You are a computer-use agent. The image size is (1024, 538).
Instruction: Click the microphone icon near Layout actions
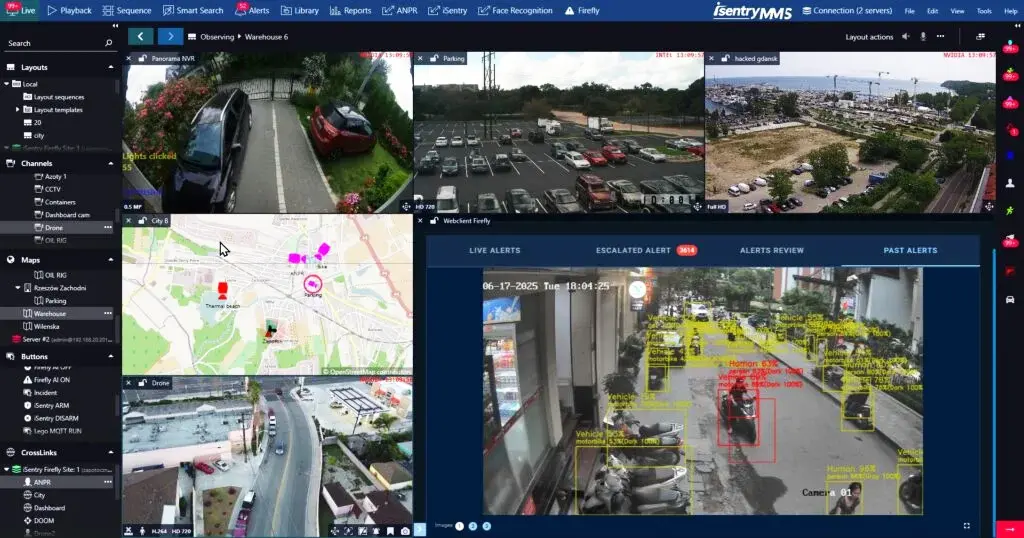tap(923, 36)
